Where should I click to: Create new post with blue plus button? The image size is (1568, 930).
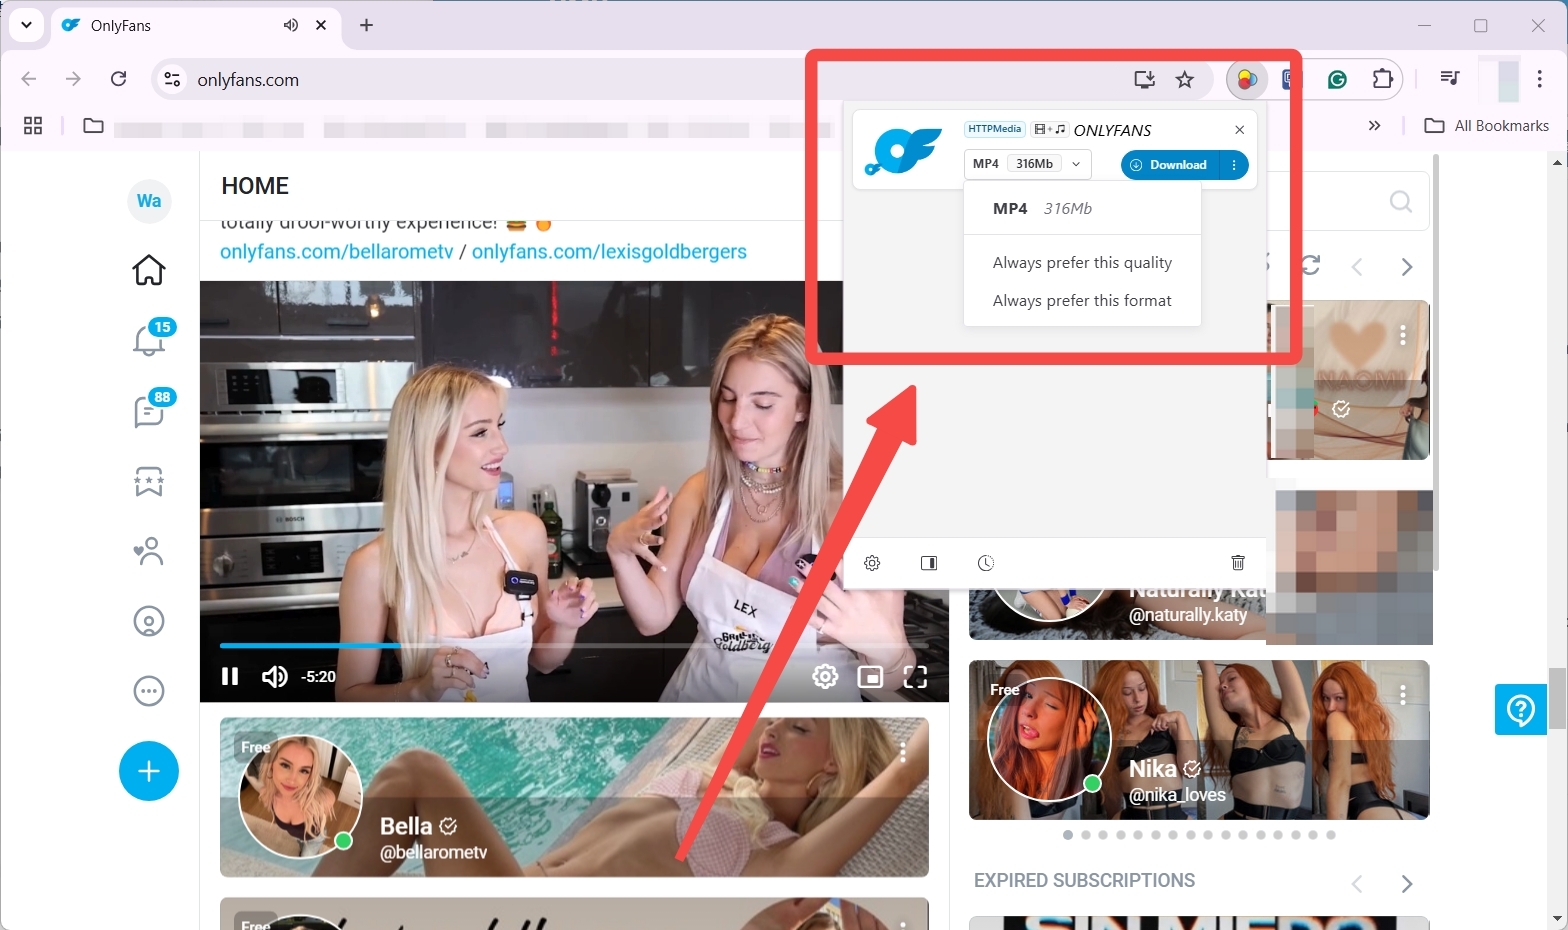pyautogui.click(x=149, y=771)
